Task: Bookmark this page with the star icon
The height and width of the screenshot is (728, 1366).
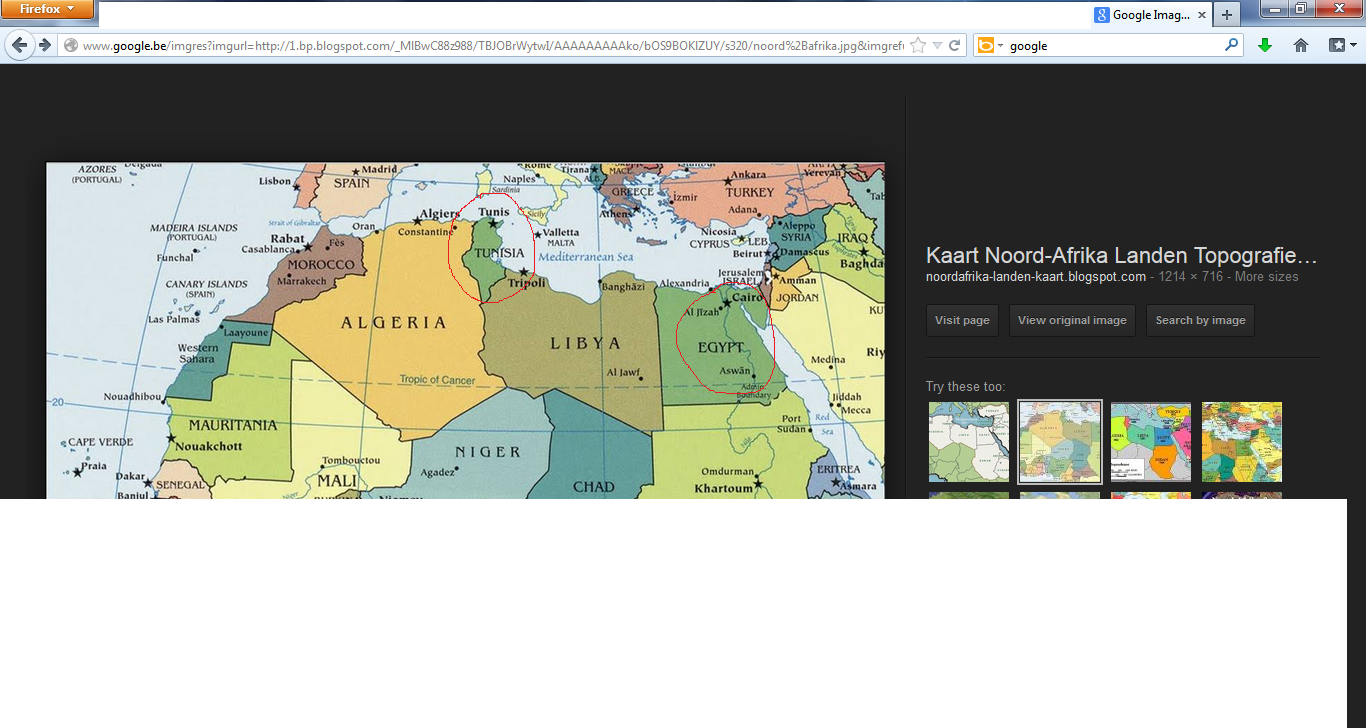Action: pyautogui.click(x=918, y=46)
